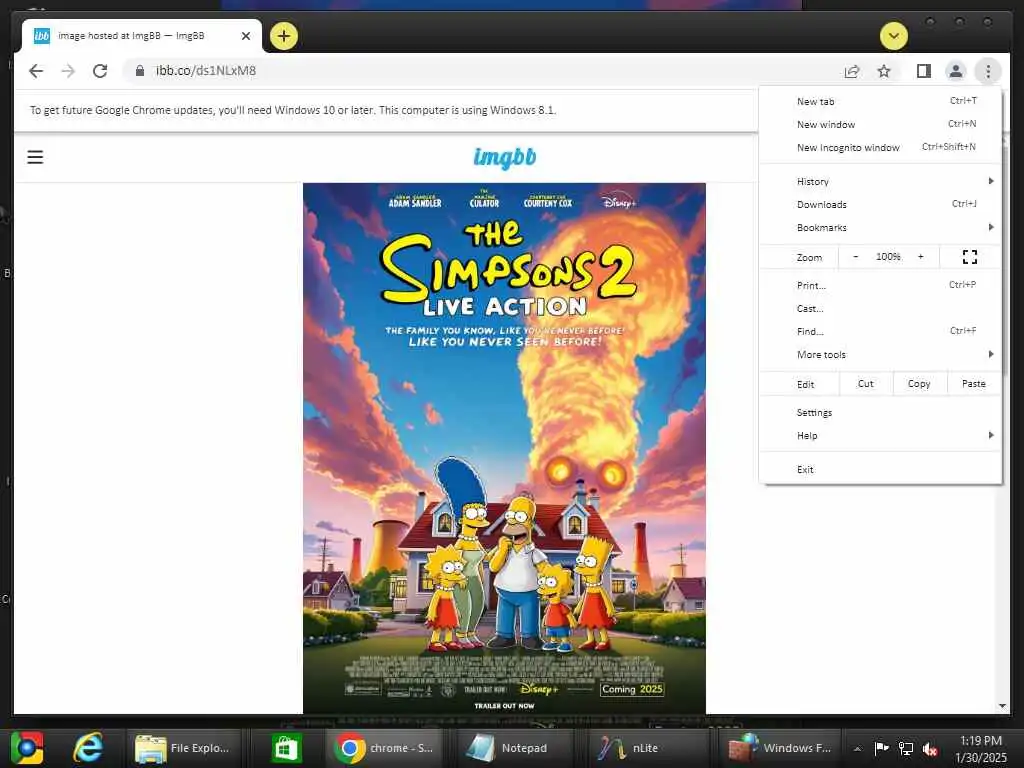This screenshot has height=768, width=1024.
Task: Click the taskbar clock showing 1:19 PM
Action: (x=981, y=749)
